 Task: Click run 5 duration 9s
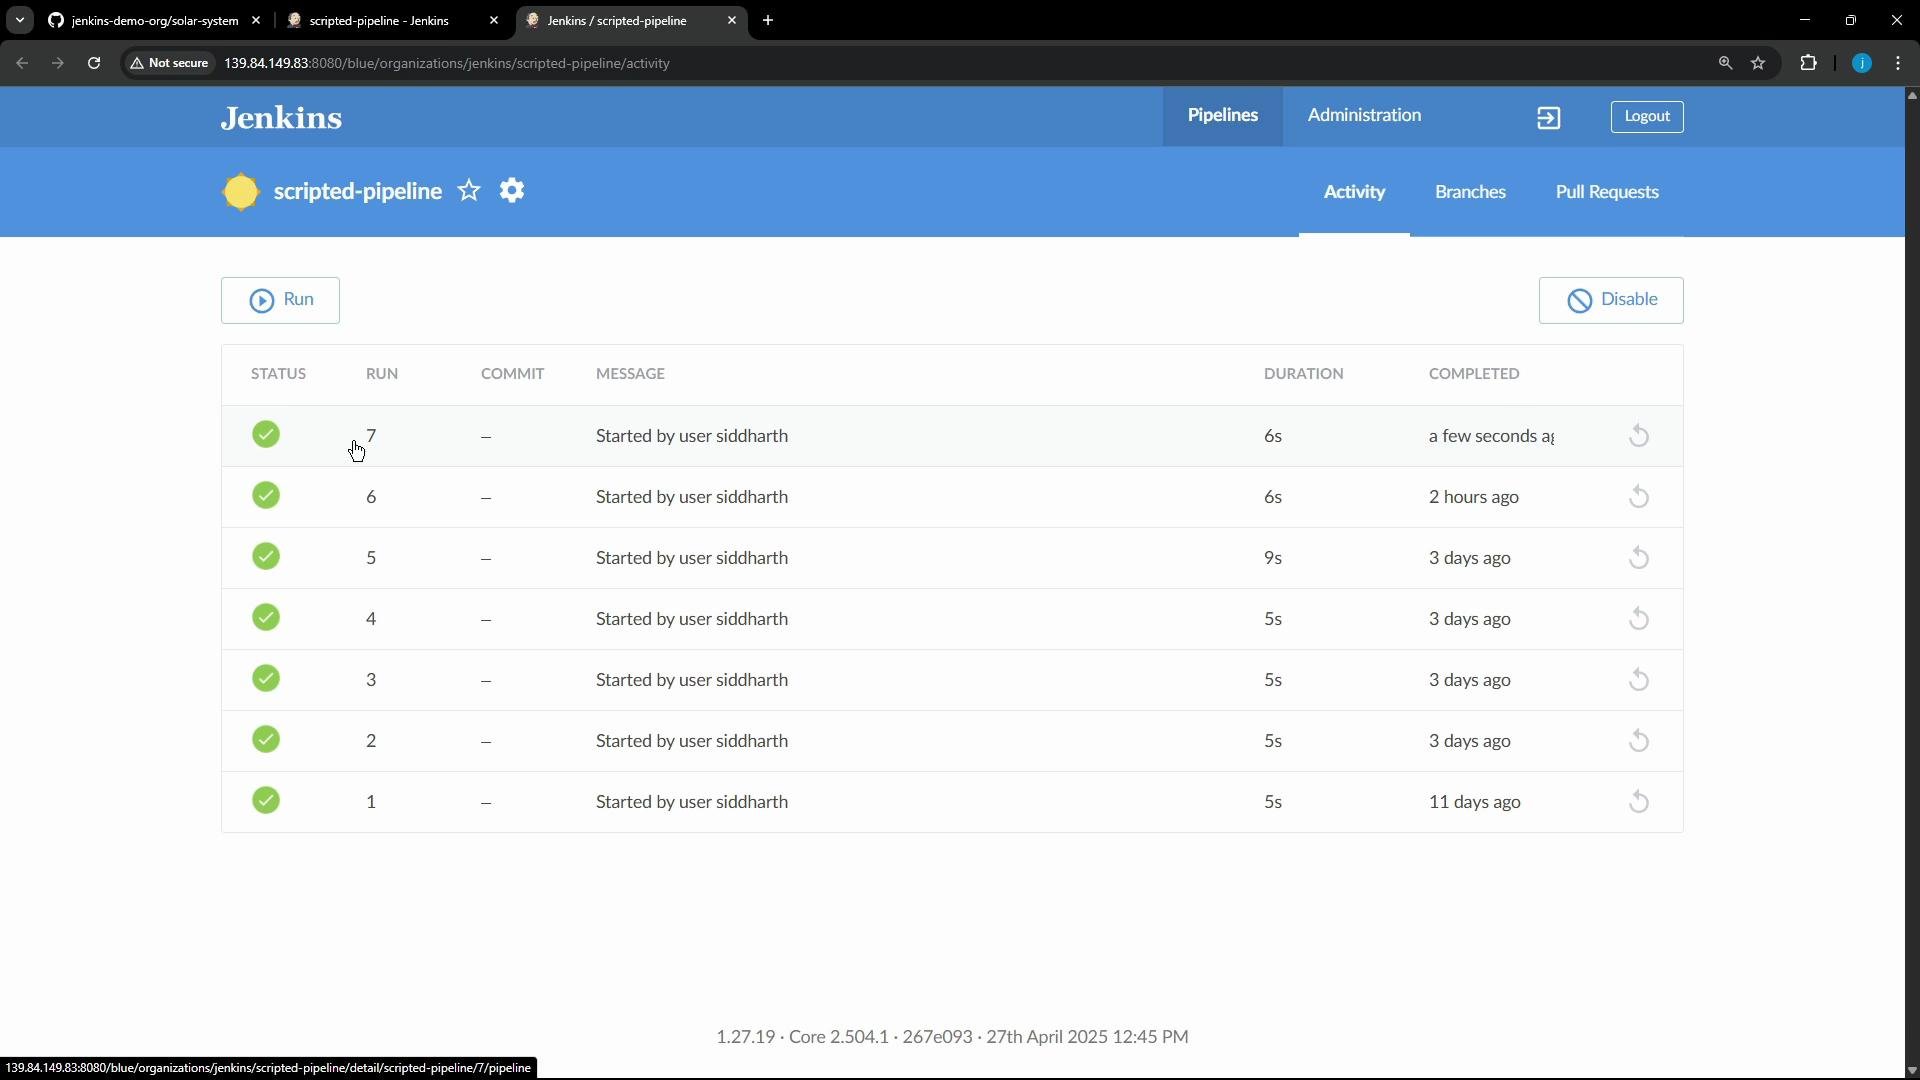(1273, 558)
